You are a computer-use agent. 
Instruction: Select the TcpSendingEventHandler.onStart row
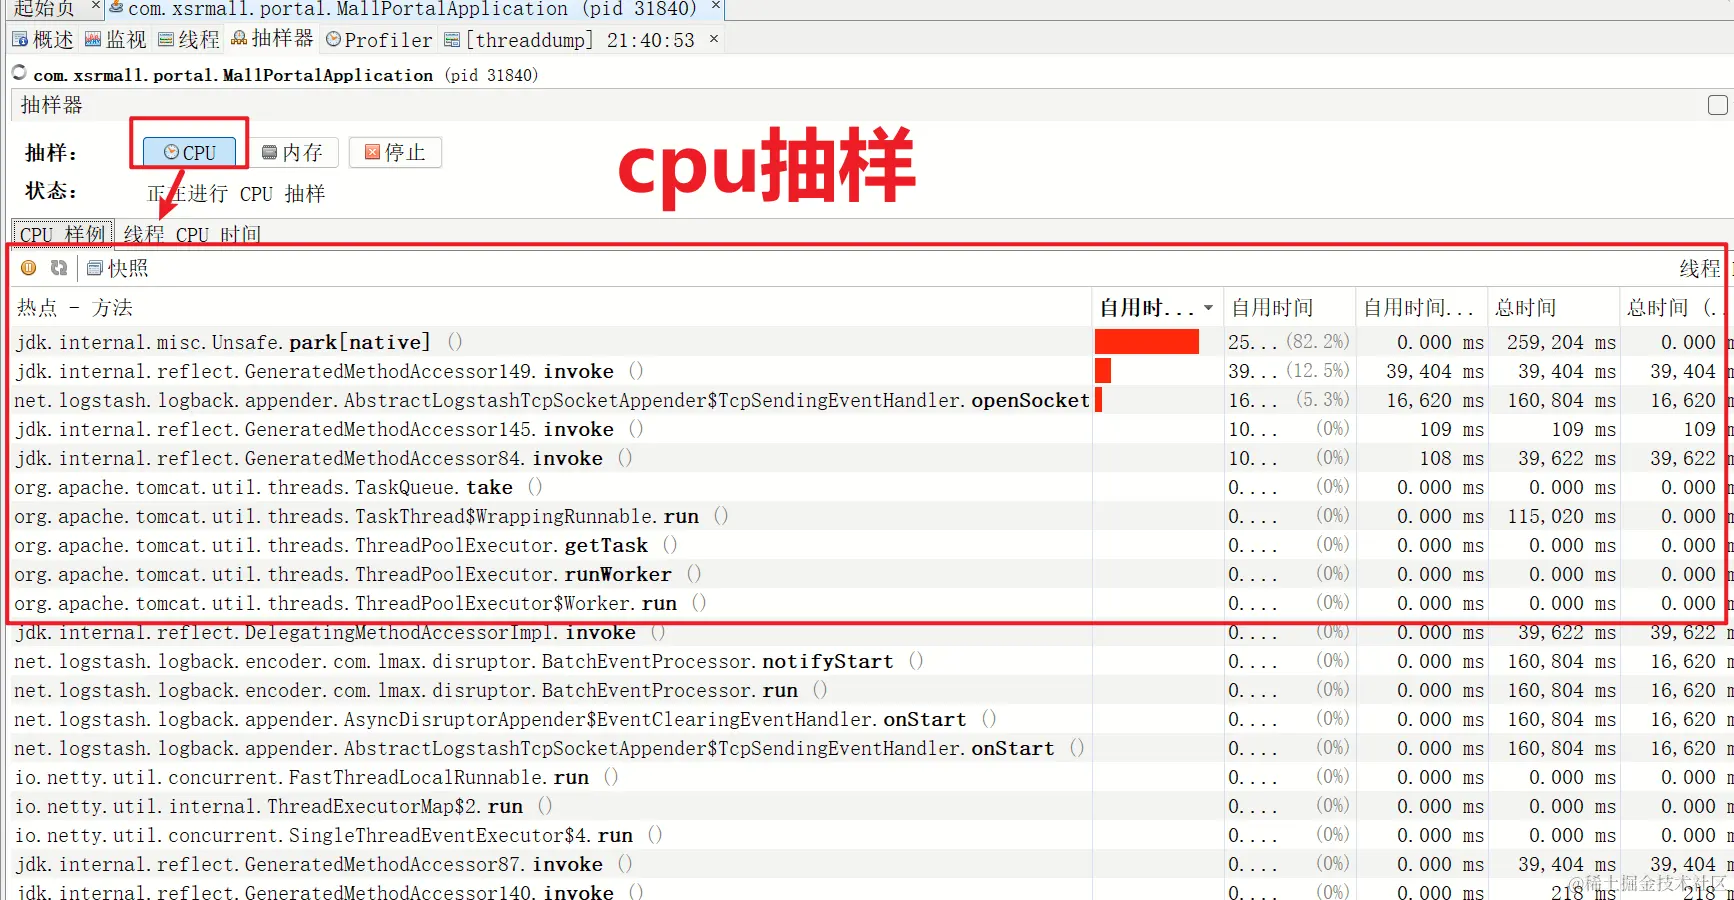click(871, 748)
